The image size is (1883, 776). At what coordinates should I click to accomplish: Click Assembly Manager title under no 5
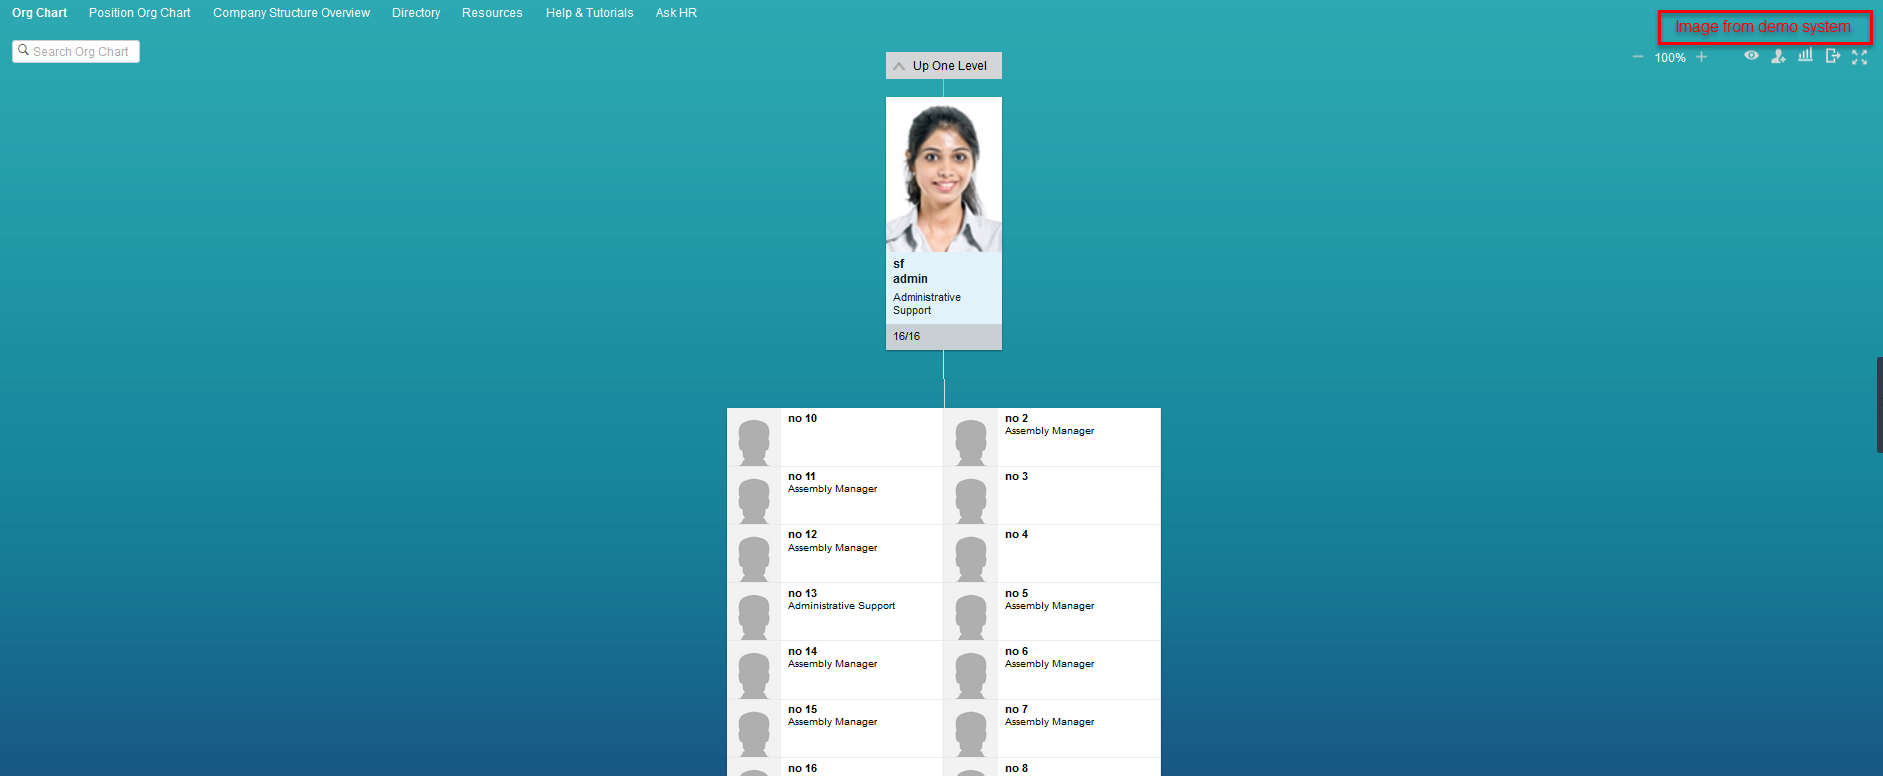pyautogui.click(x=1049, y=606)
